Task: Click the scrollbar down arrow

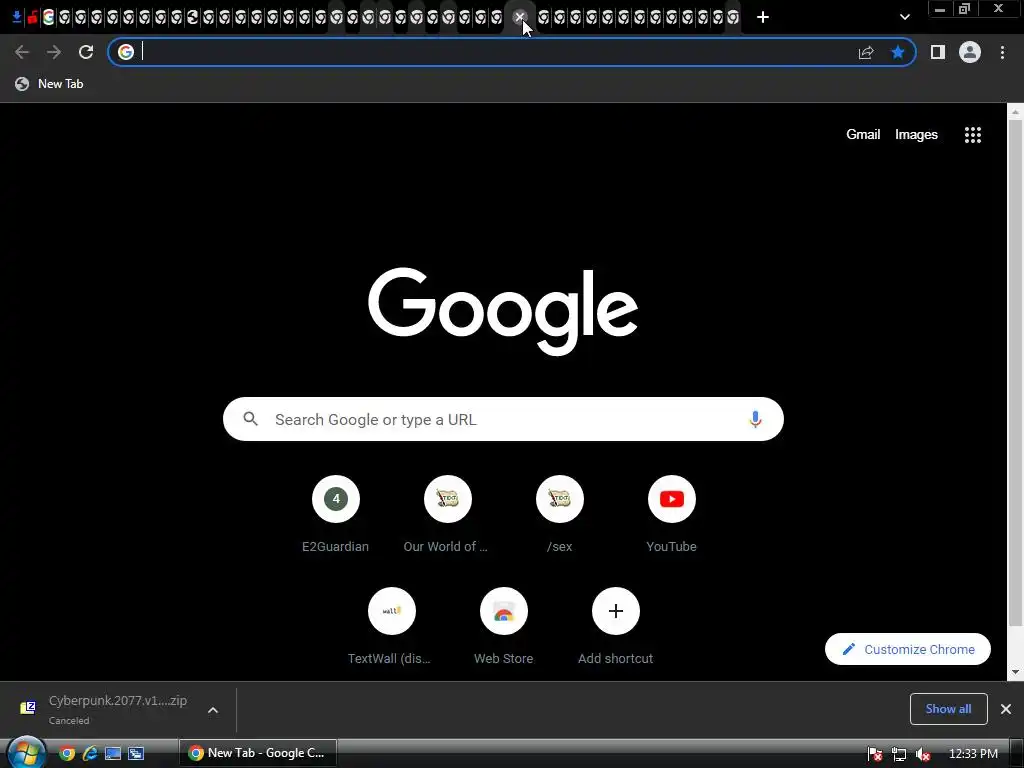Action: (1016, 672)
